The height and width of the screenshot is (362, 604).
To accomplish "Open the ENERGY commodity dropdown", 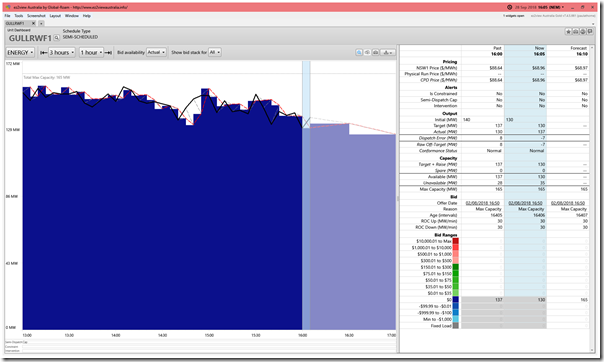I will [x=20, y=52].
